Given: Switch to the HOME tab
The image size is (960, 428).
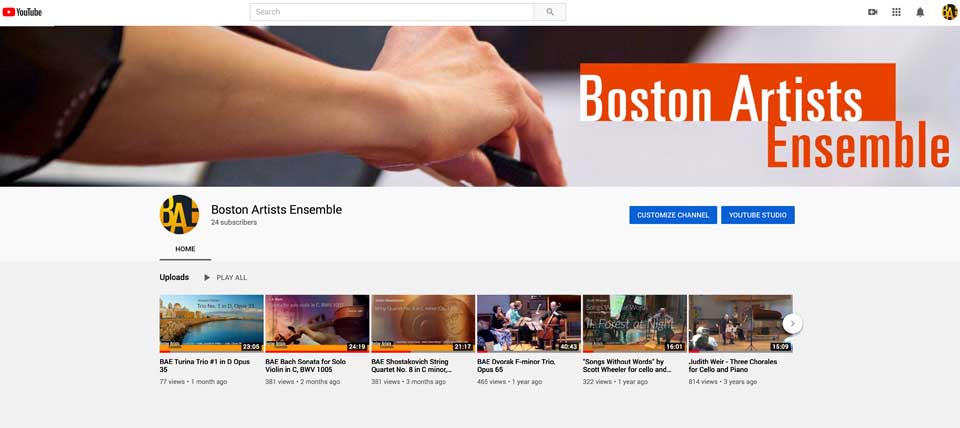Looking at the screenshot, I should (185, 249).
